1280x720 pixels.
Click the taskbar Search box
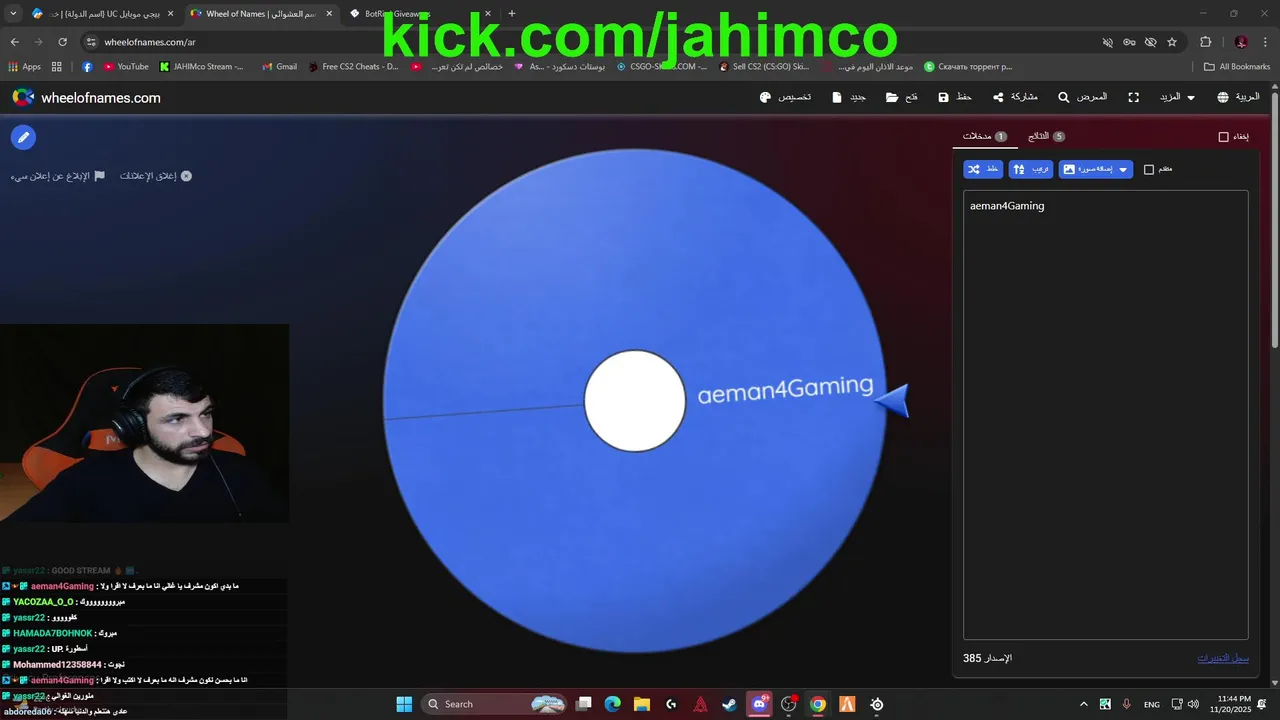pos(495,704)
